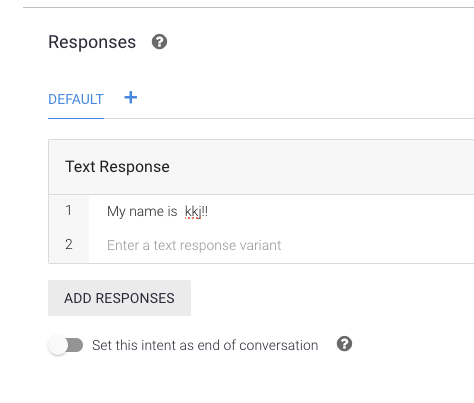Click the white knob of the intent toggle
Screen dimensions: 474x403
pos(58,345)
